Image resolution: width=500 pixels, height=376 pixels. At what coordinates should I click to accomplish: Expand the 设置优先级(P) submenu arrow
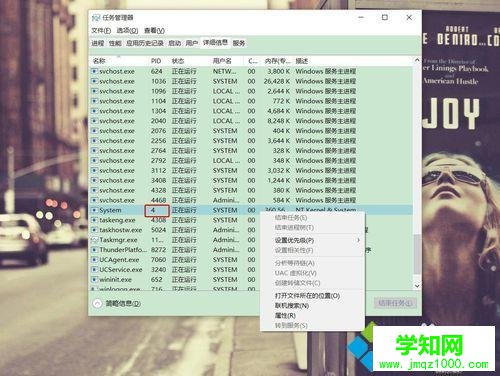pos(358,240)
